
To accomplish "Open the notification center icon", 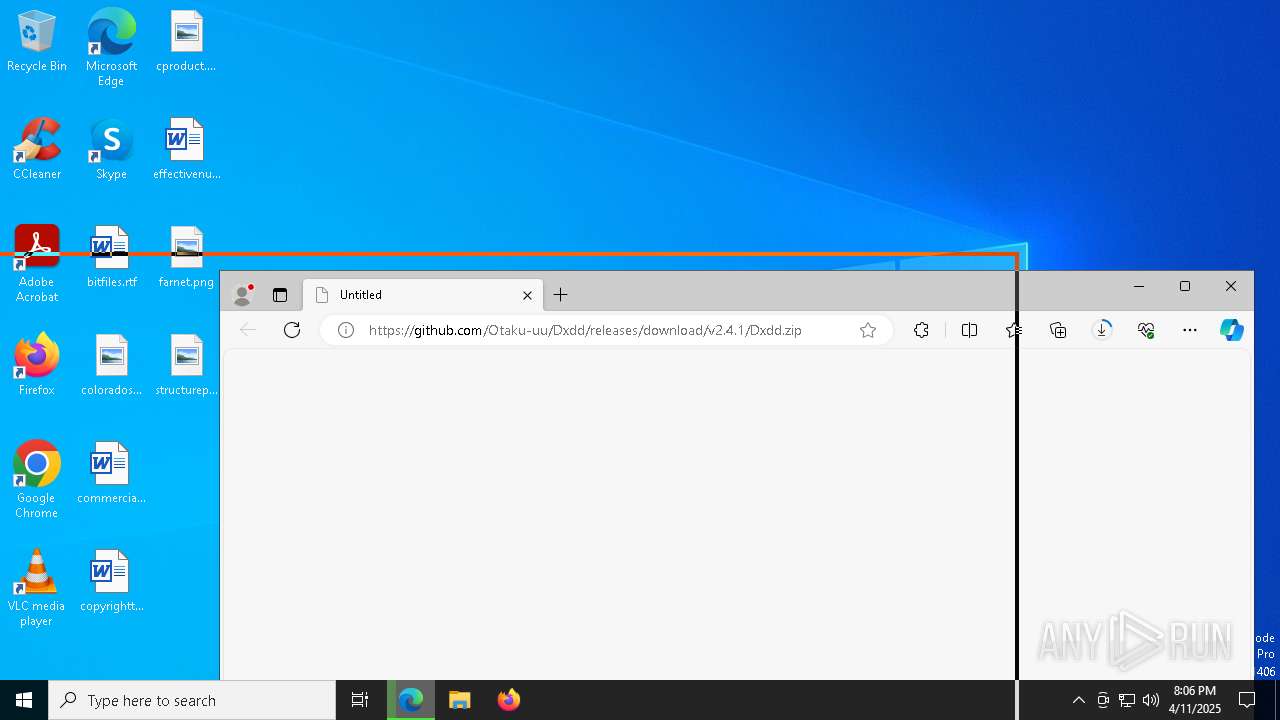I will tap(1247, 700).
